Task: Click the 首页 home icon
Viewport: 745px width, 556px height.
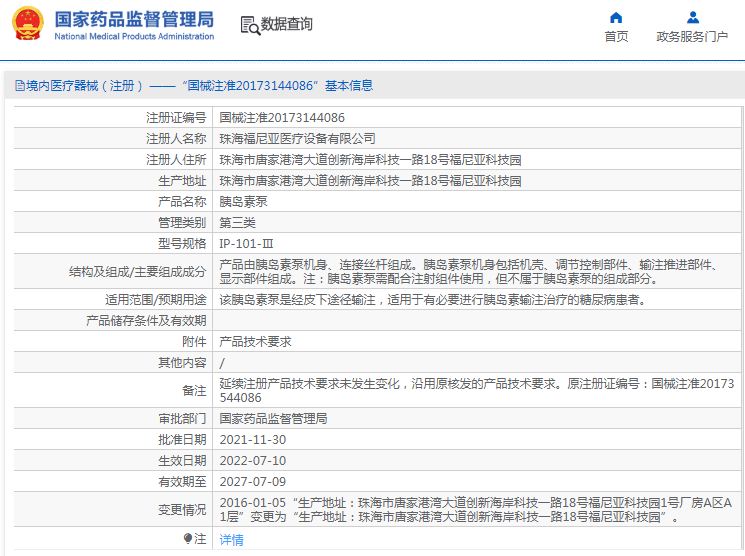Action: [616, 18]
